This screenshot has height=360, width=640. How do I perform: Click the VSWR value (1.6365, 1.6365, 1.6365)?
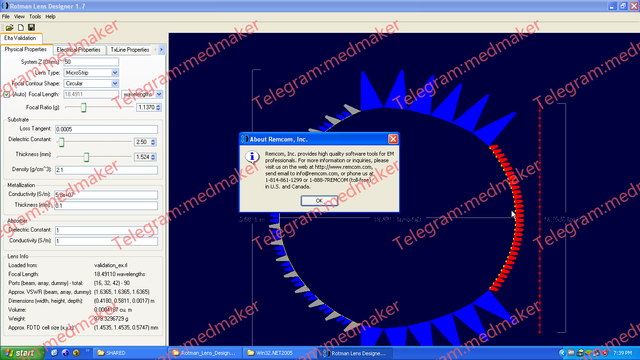click(x=122, y=292)
